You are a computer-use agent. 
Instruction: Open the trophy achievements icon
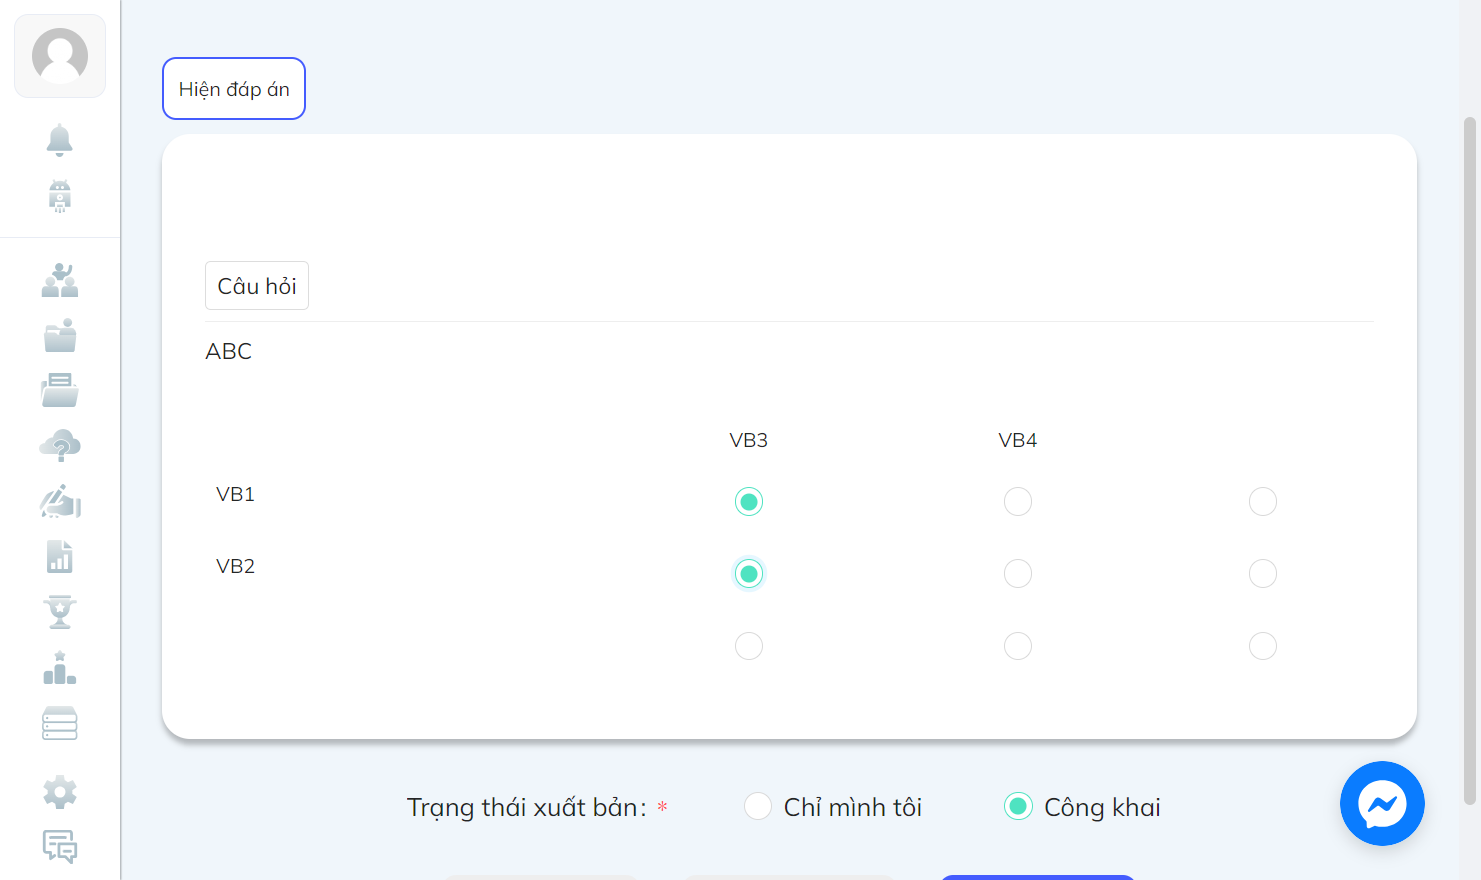click(x=60, y=612)
